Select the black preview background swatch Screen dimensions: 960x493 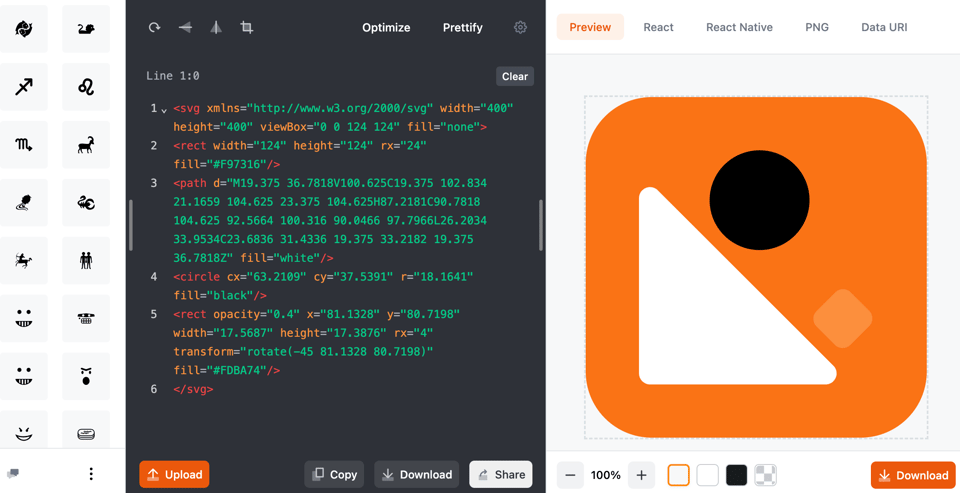(x=736, y=475)
